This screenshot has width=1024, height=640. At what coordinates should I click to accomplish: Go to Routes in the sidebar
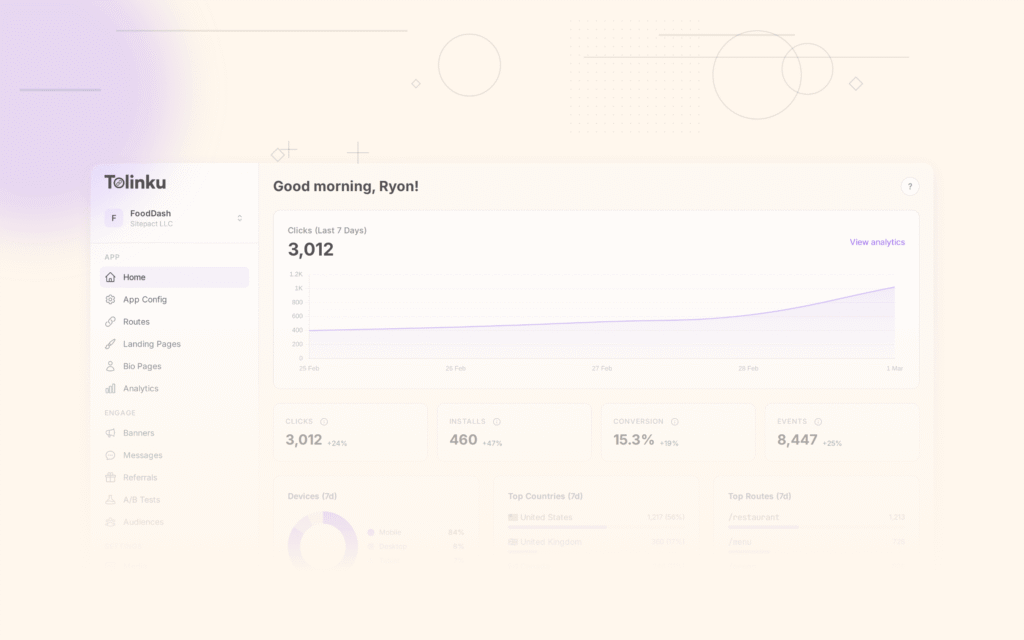pos(174,321)
